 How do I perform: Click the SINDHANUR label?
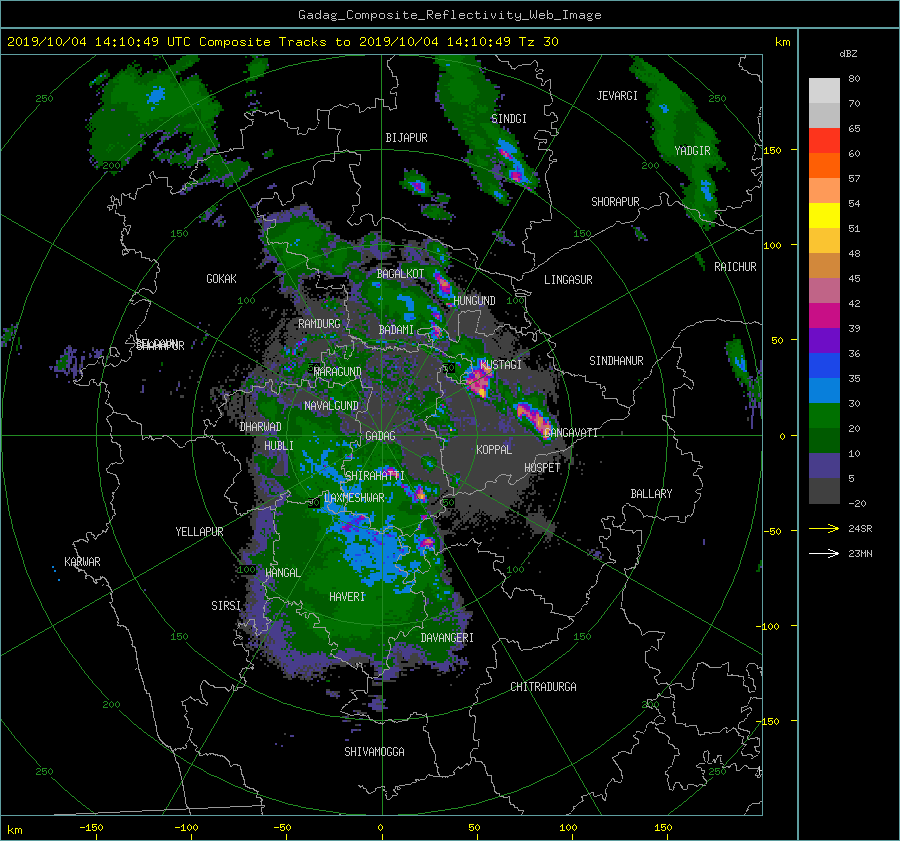click(x=616, y=361)
